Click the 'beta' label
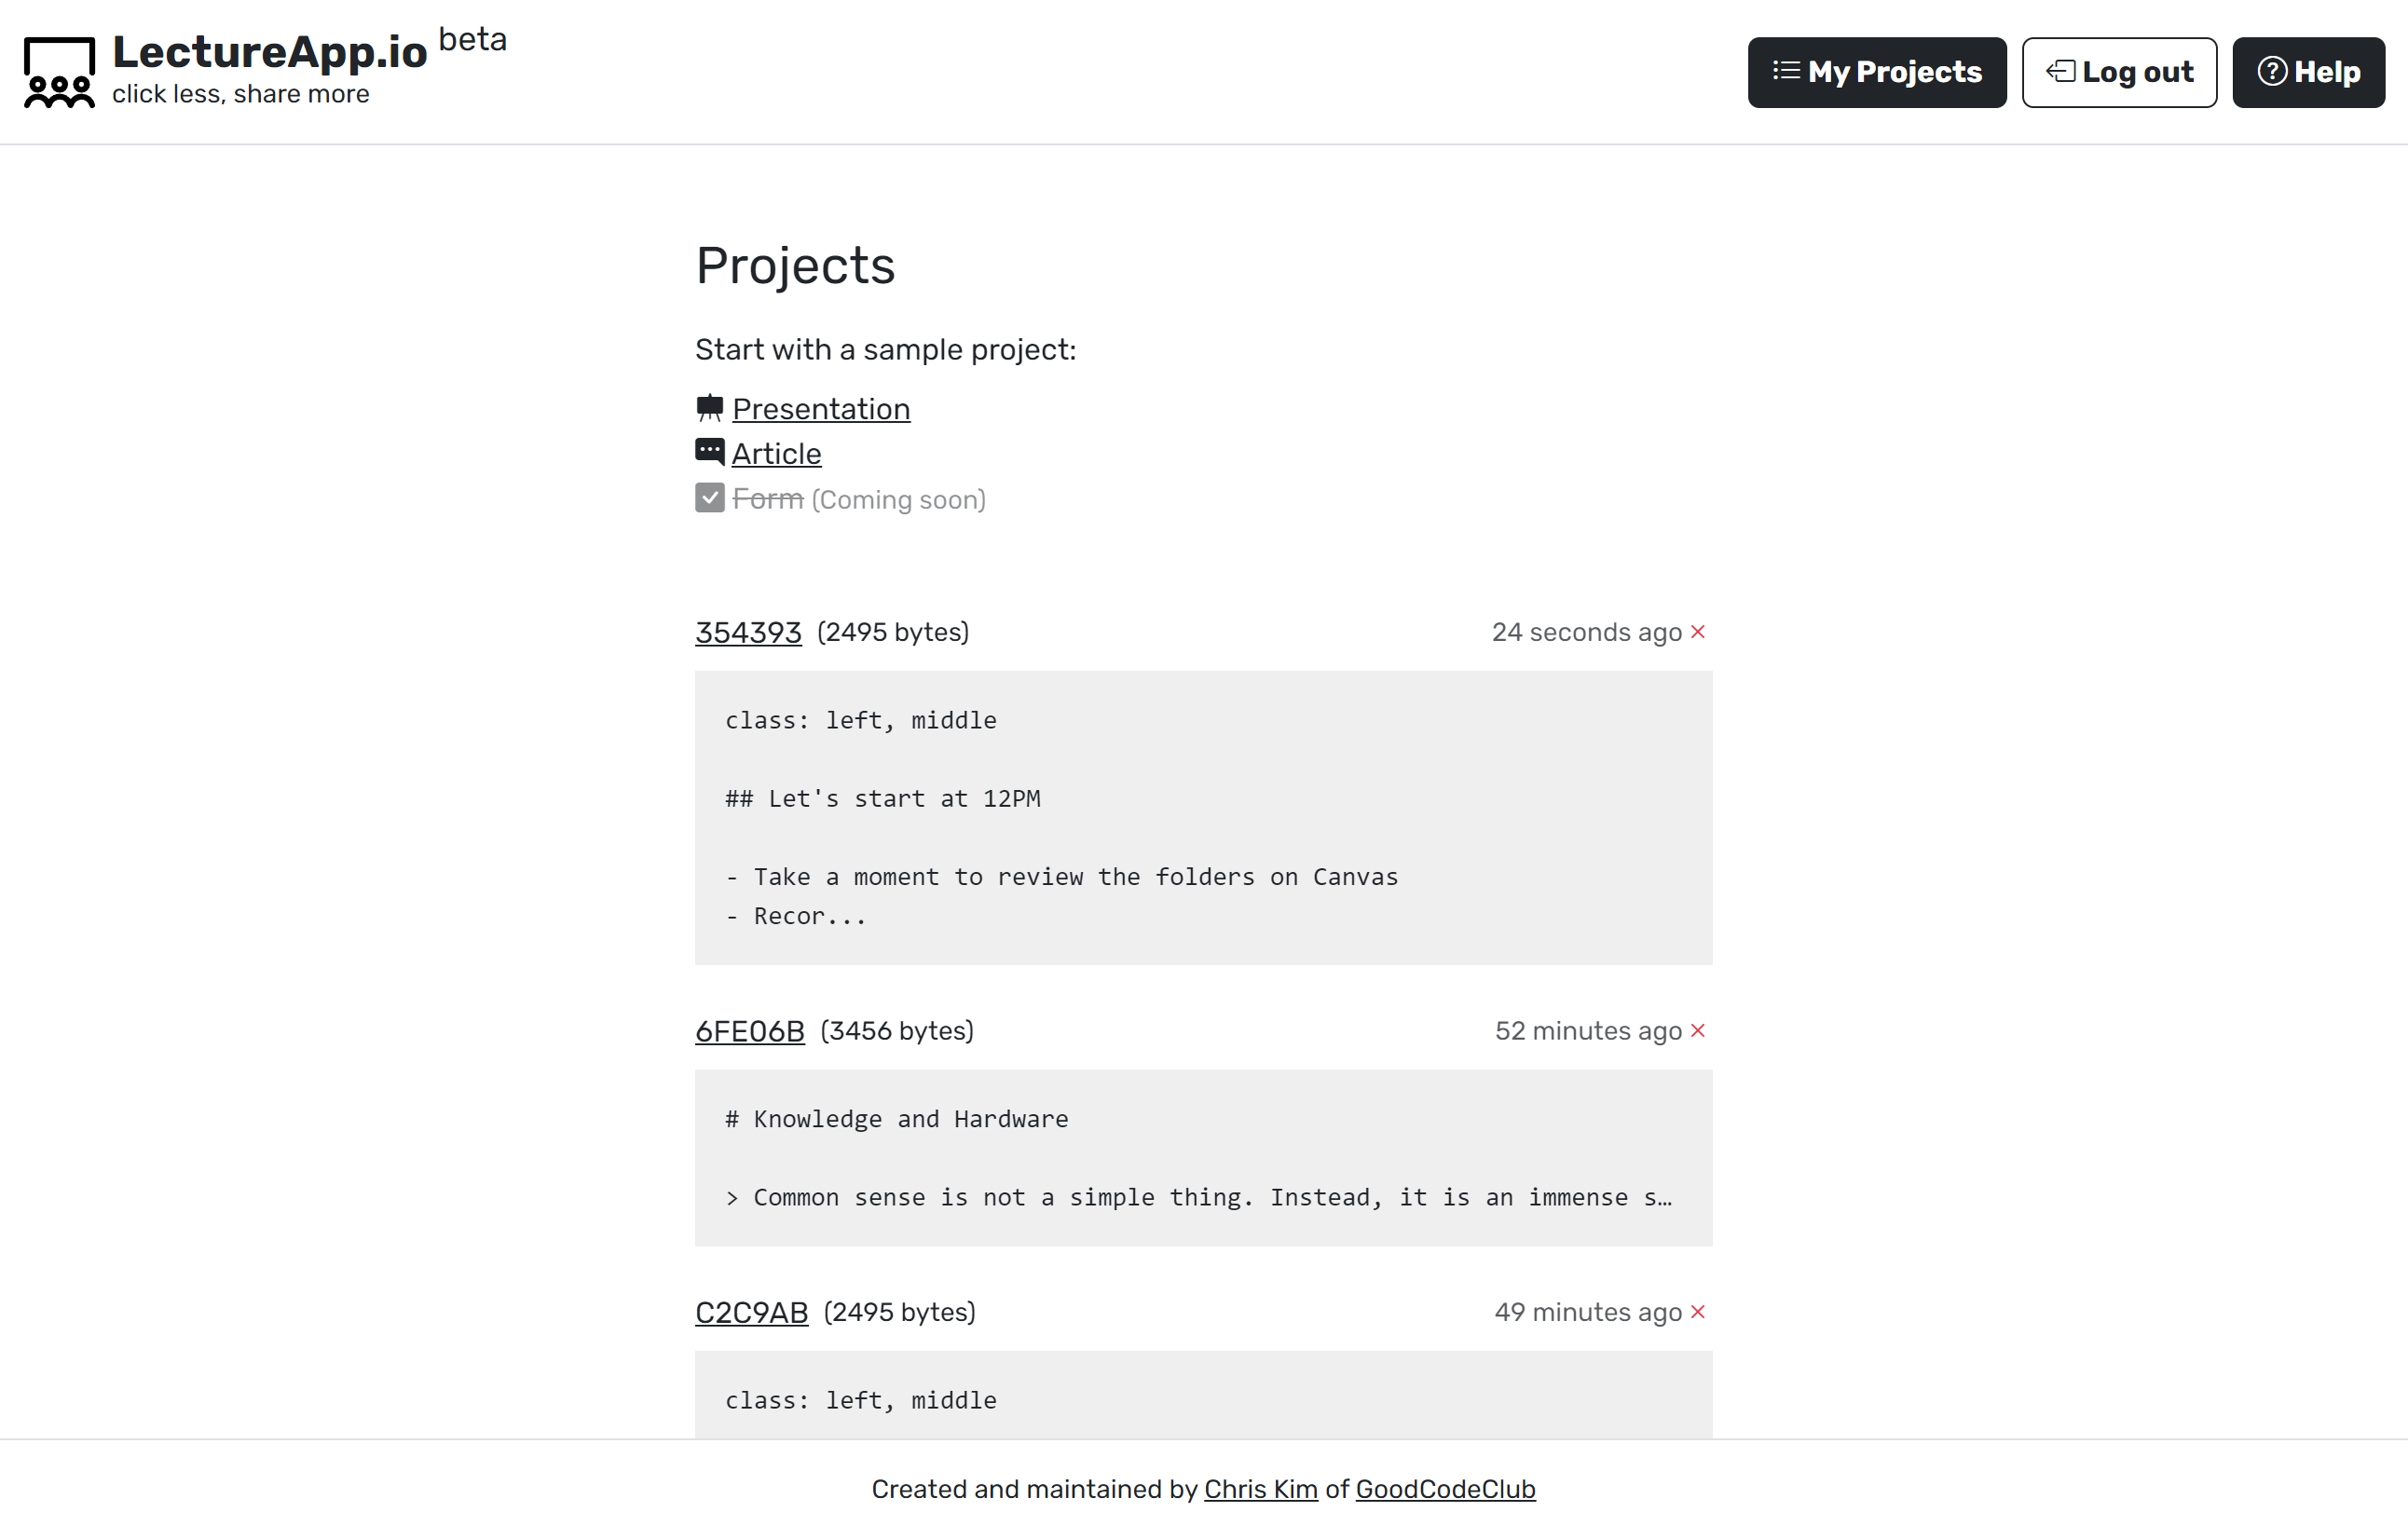Viewport: 2408px width, 1539px height. click(x=473, y=40)
